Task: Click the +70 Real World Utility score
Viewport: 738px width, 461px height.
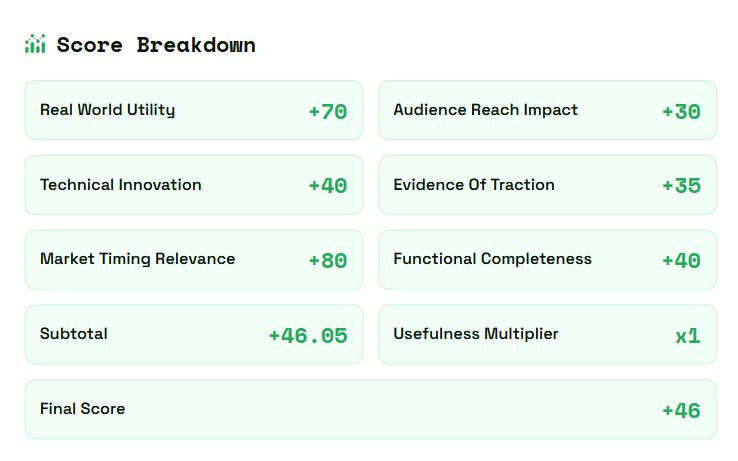Action: (x=328, y=111)
